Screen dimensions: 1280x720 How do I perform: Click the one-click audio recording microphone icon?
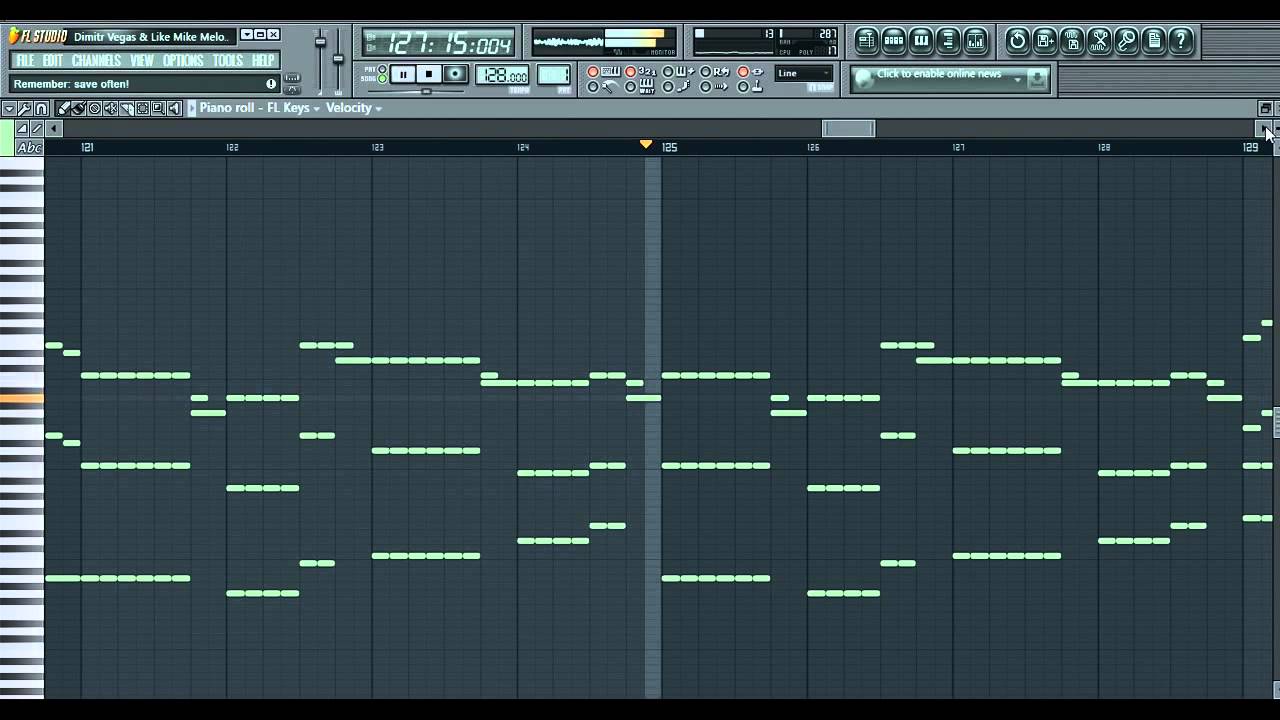(1126, 41)
